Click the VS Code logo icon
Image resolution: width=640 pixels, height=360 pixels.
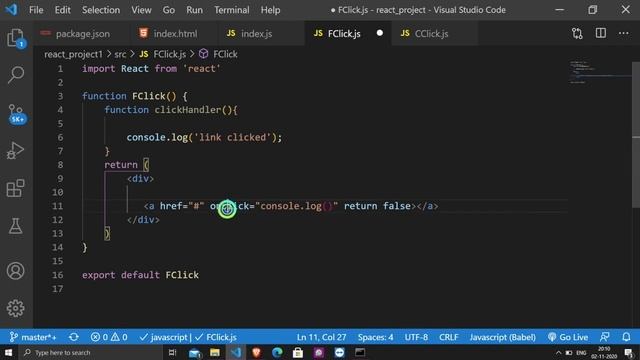point(11,9)
